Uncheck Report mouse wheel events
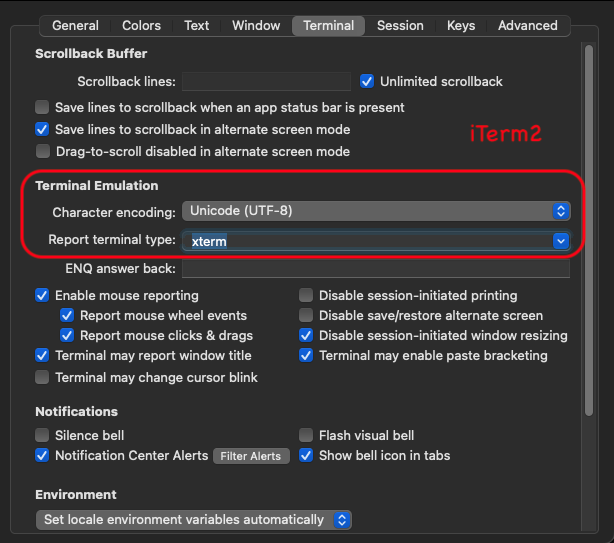Image resolution: width=614 pixels, height=543 pixels. [x=67, y=315]
